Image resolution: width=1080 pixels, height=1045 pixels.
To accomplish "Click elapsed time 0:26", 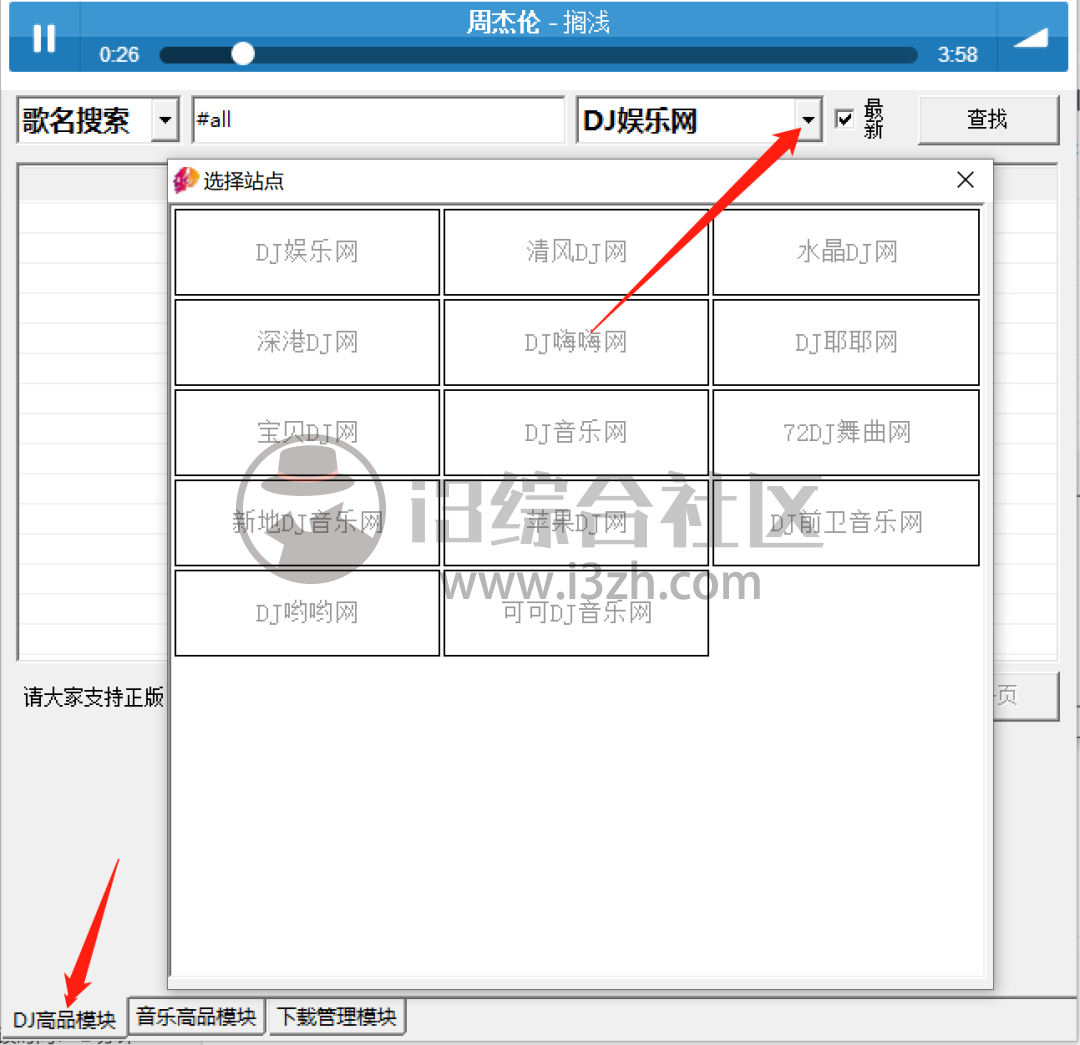I will pos(119,54).
